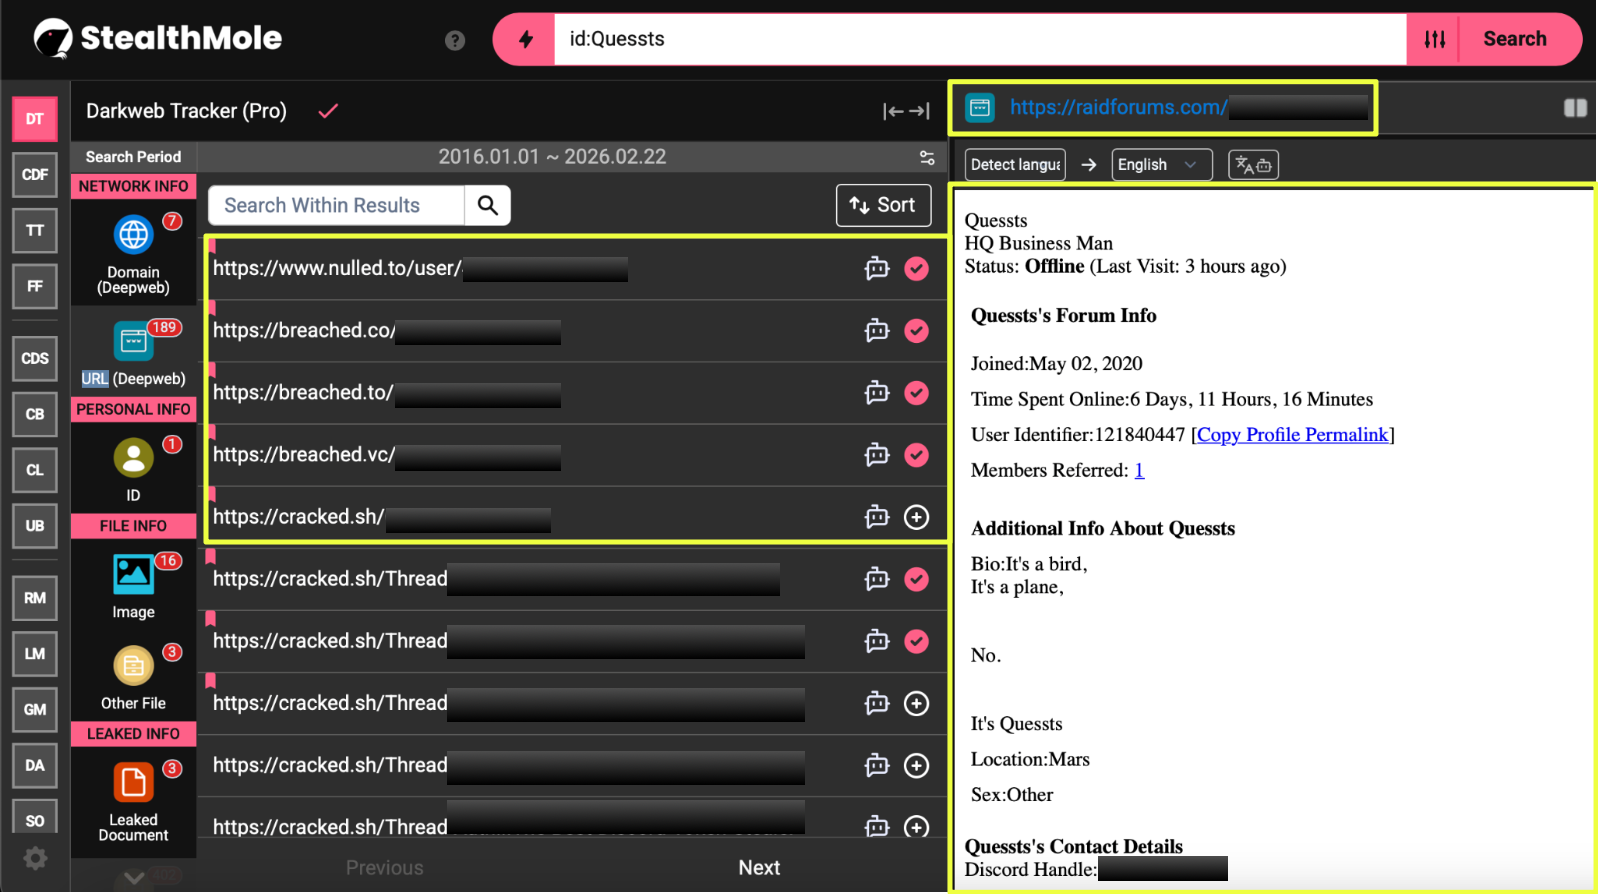Switch to the CDS sidebar tab
The width and height of the screenshot is (1598, 894).
click(x=35, y=358)
